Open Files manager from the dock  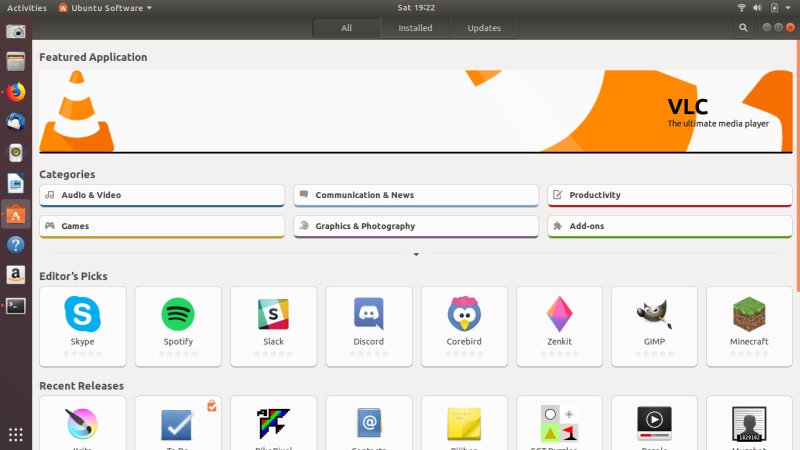coord(16,62)
